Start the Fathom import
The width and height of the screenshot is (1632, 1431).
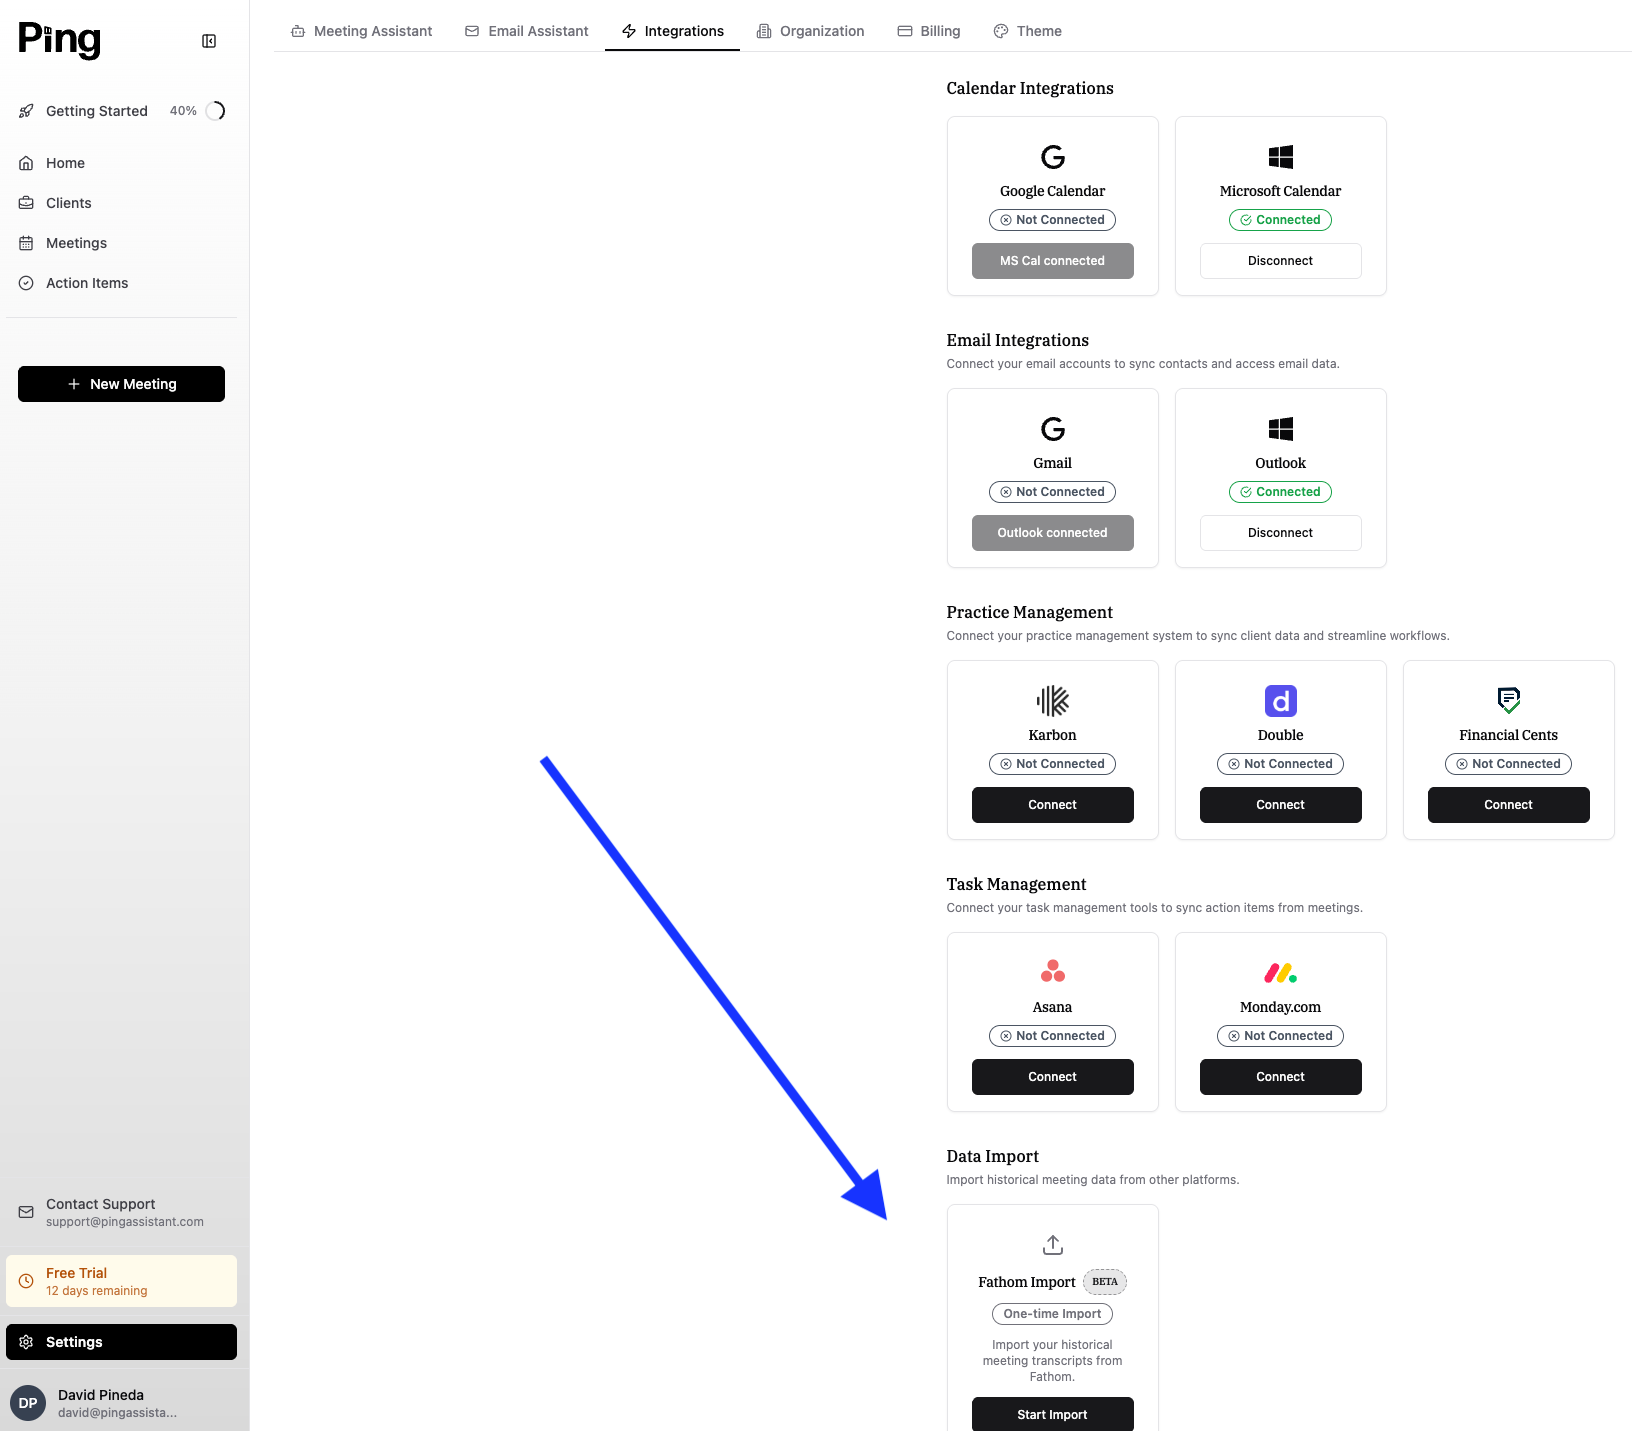1052,1414
